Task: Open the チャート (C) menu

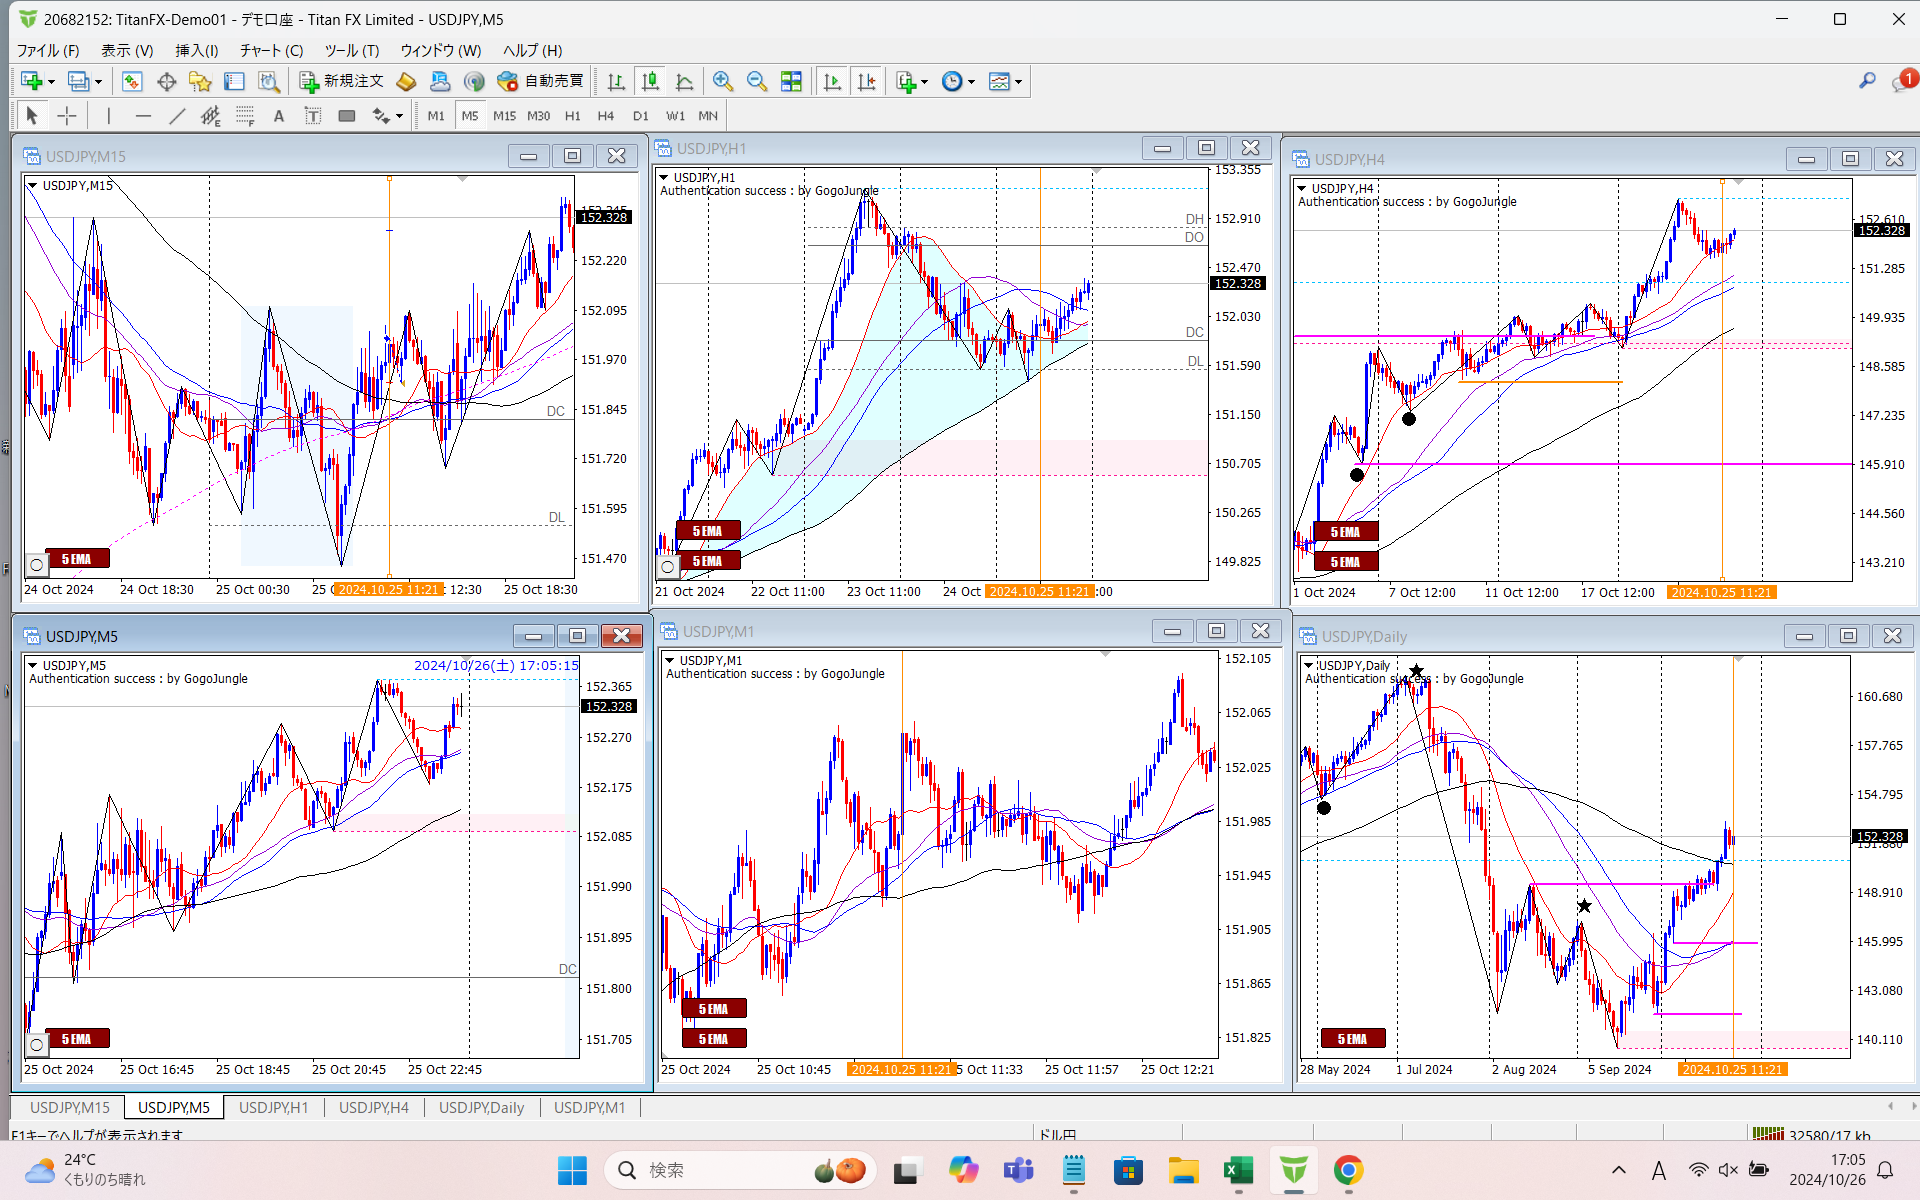Action: point(271,50)
